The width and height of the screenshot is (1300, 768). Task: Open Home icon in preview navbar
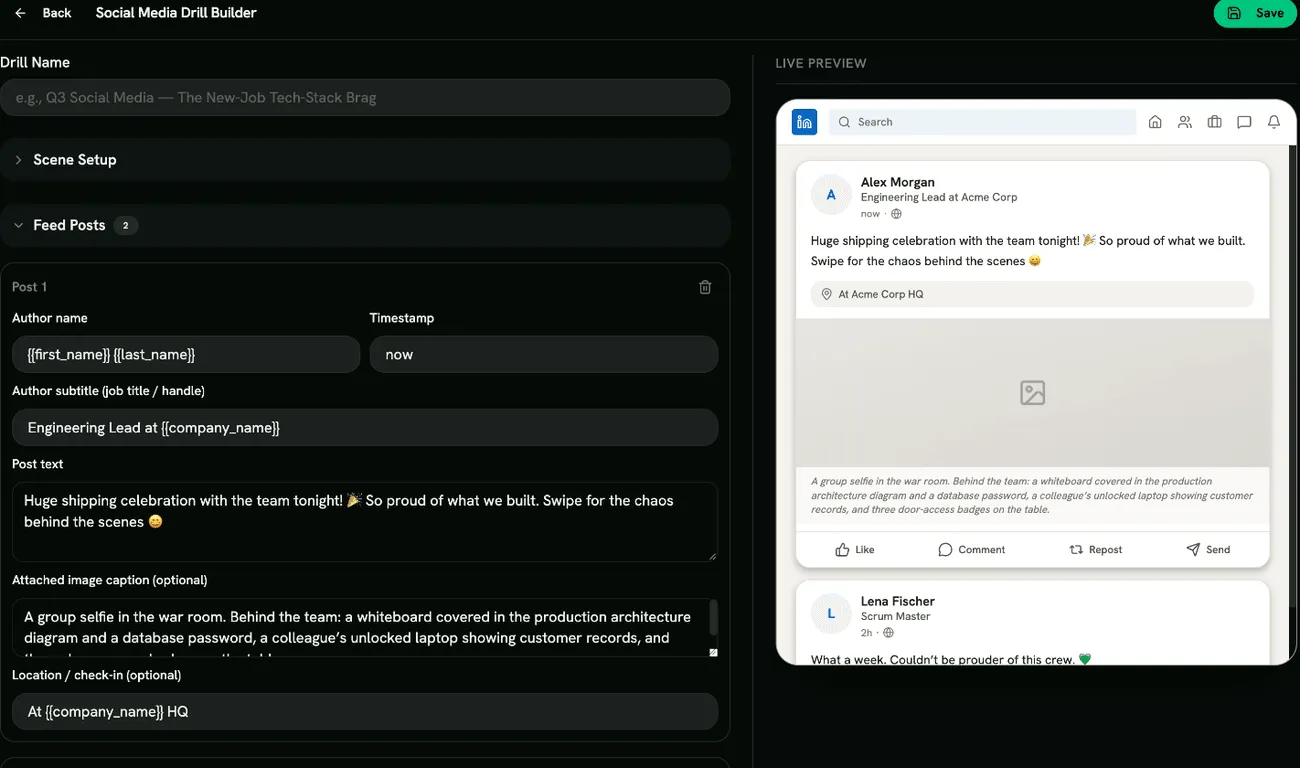[x=1155, y=122]
